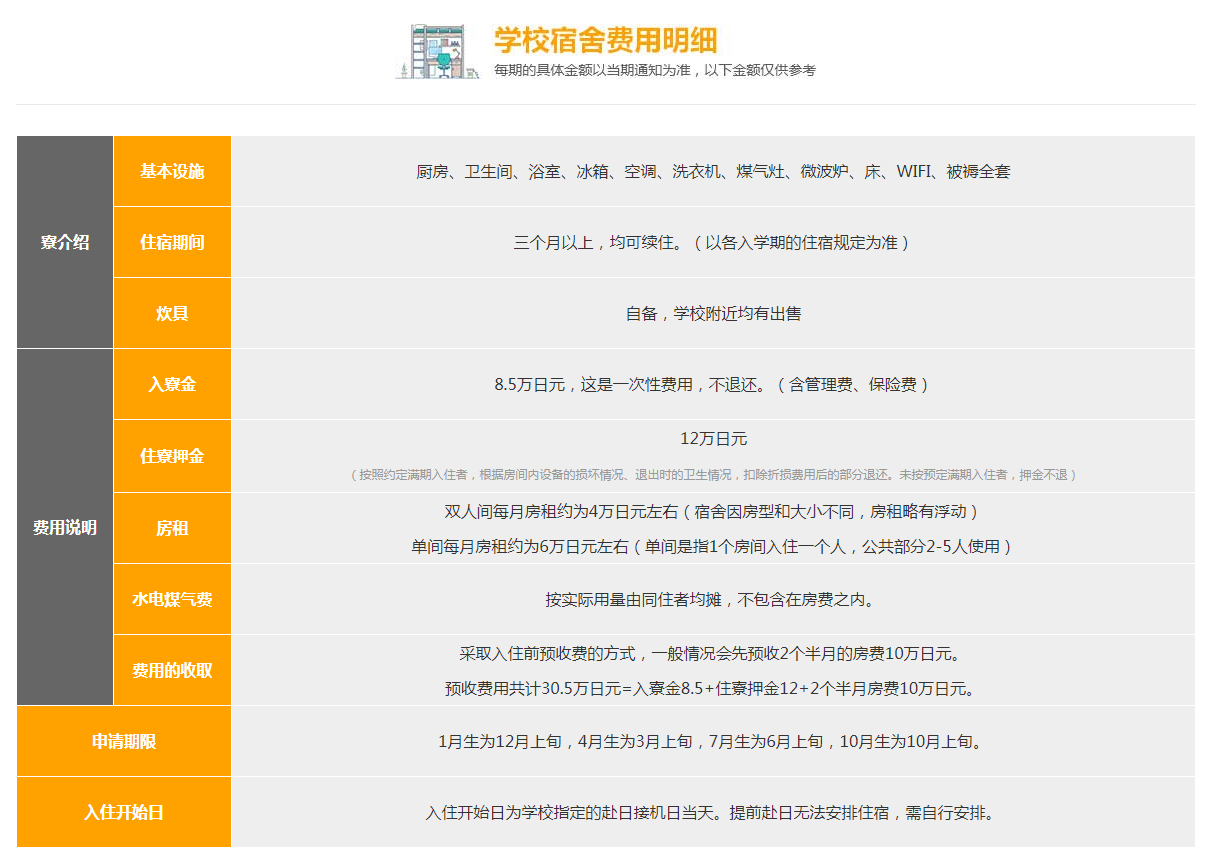Click the title 学校宿舍费用明细
Image resolution: width=1216 pixels, height=856 pixels.
pos(605,40)
